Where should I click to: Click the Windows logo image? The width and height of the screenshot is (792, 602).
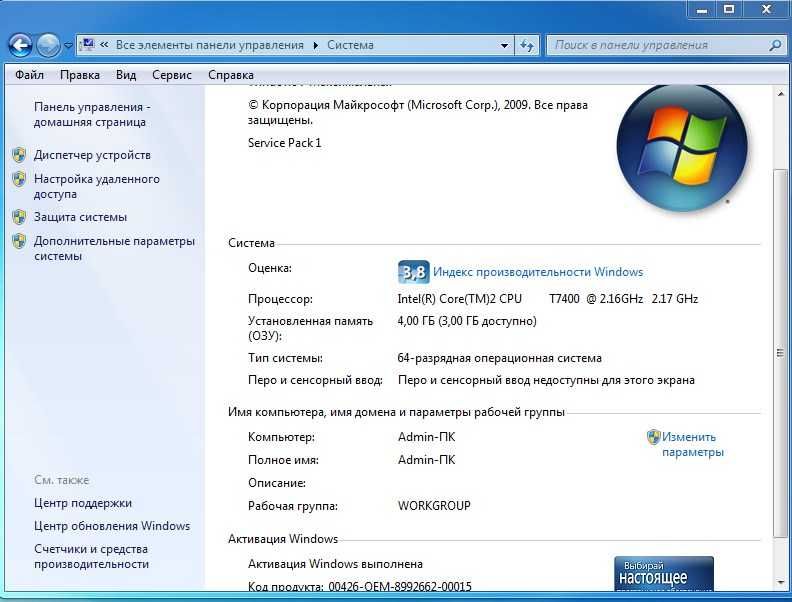click(681, 147)
